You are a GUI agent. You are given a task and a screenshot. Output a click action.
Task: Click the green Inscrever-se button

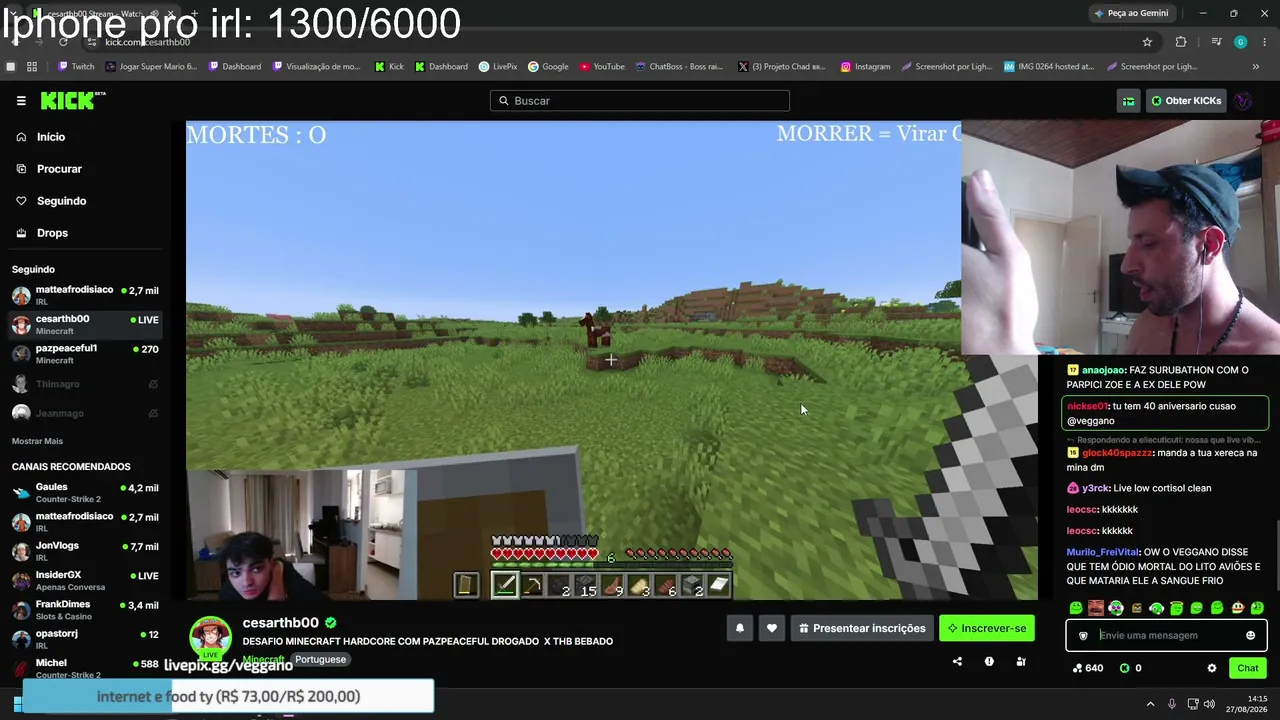point(986,628)
